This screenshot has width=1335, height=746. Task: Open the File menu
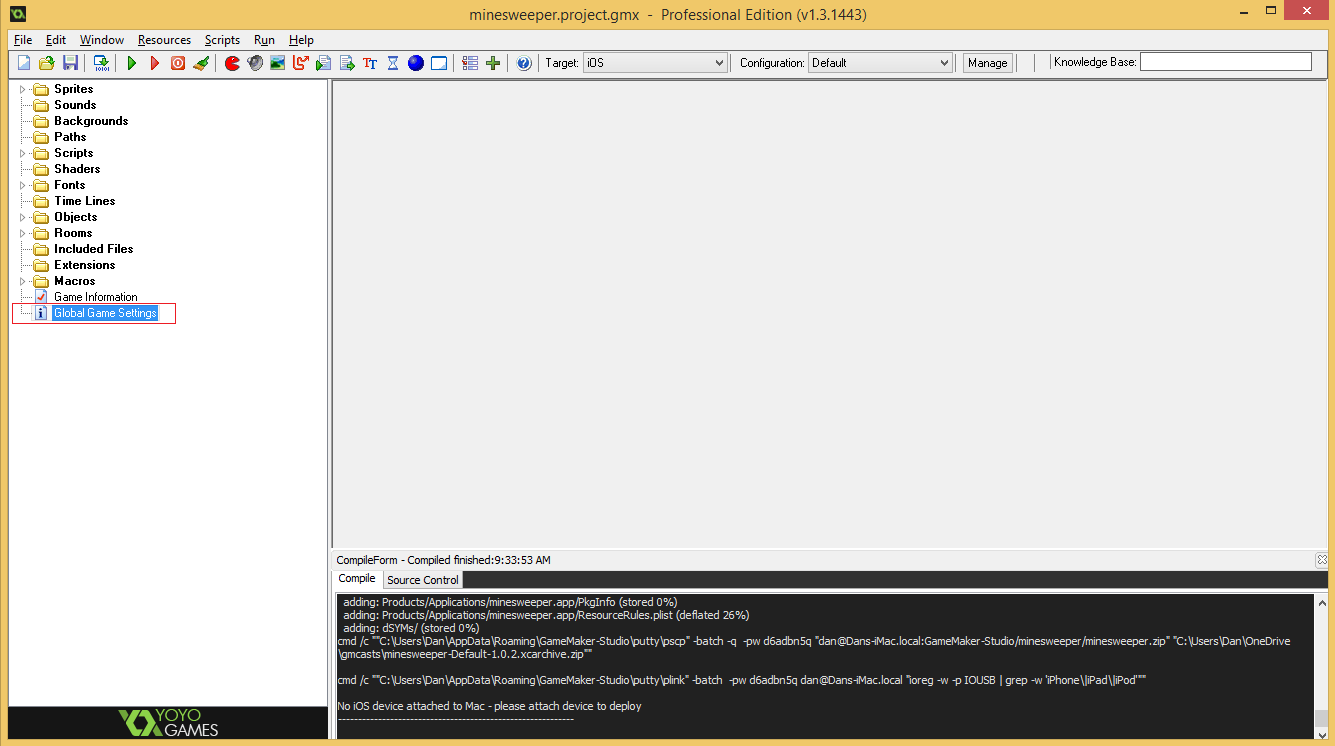pyautogui.click(x=23, y=40)
